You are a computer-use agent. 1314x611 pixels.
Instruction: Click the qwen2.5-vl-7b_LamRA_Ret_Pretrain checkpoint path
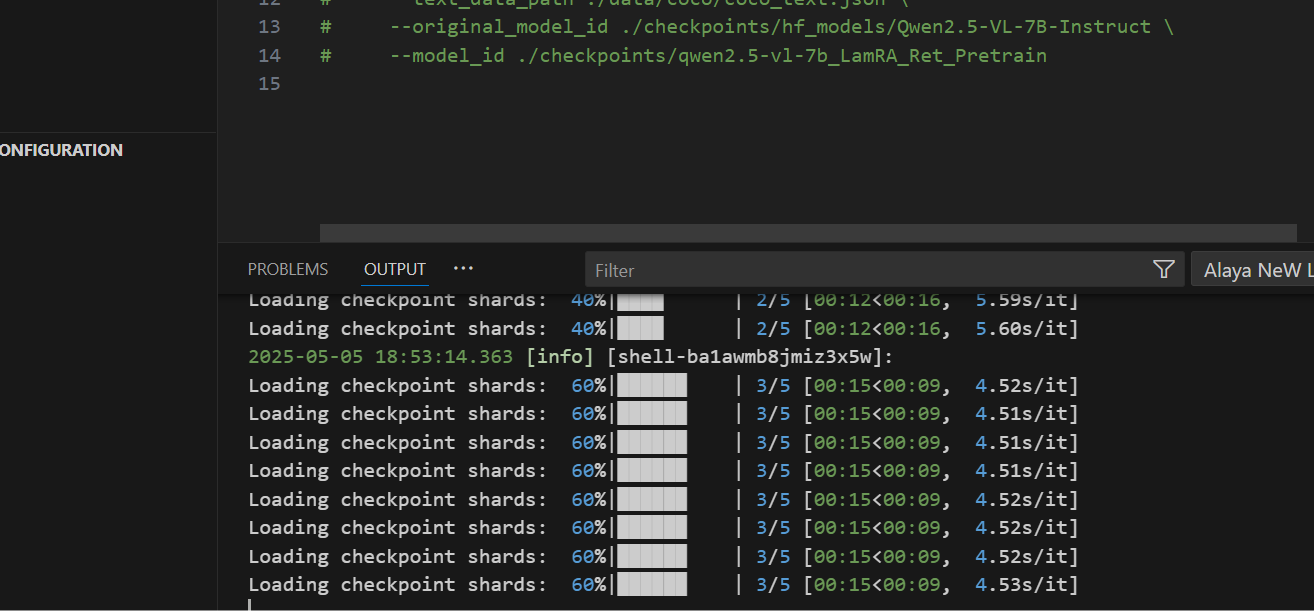(x=782, y=56)
